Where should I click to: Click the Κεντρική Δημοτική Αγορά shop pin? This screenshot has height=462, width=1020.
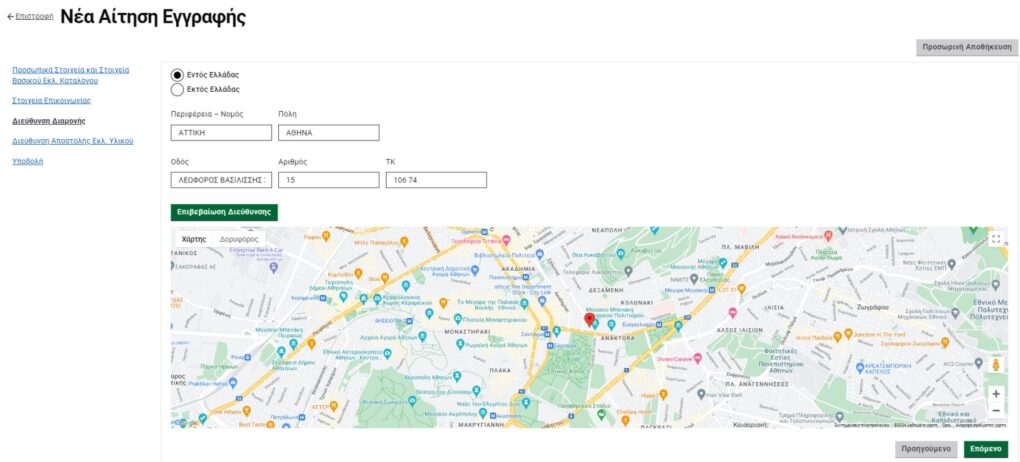tap(475, 269)
